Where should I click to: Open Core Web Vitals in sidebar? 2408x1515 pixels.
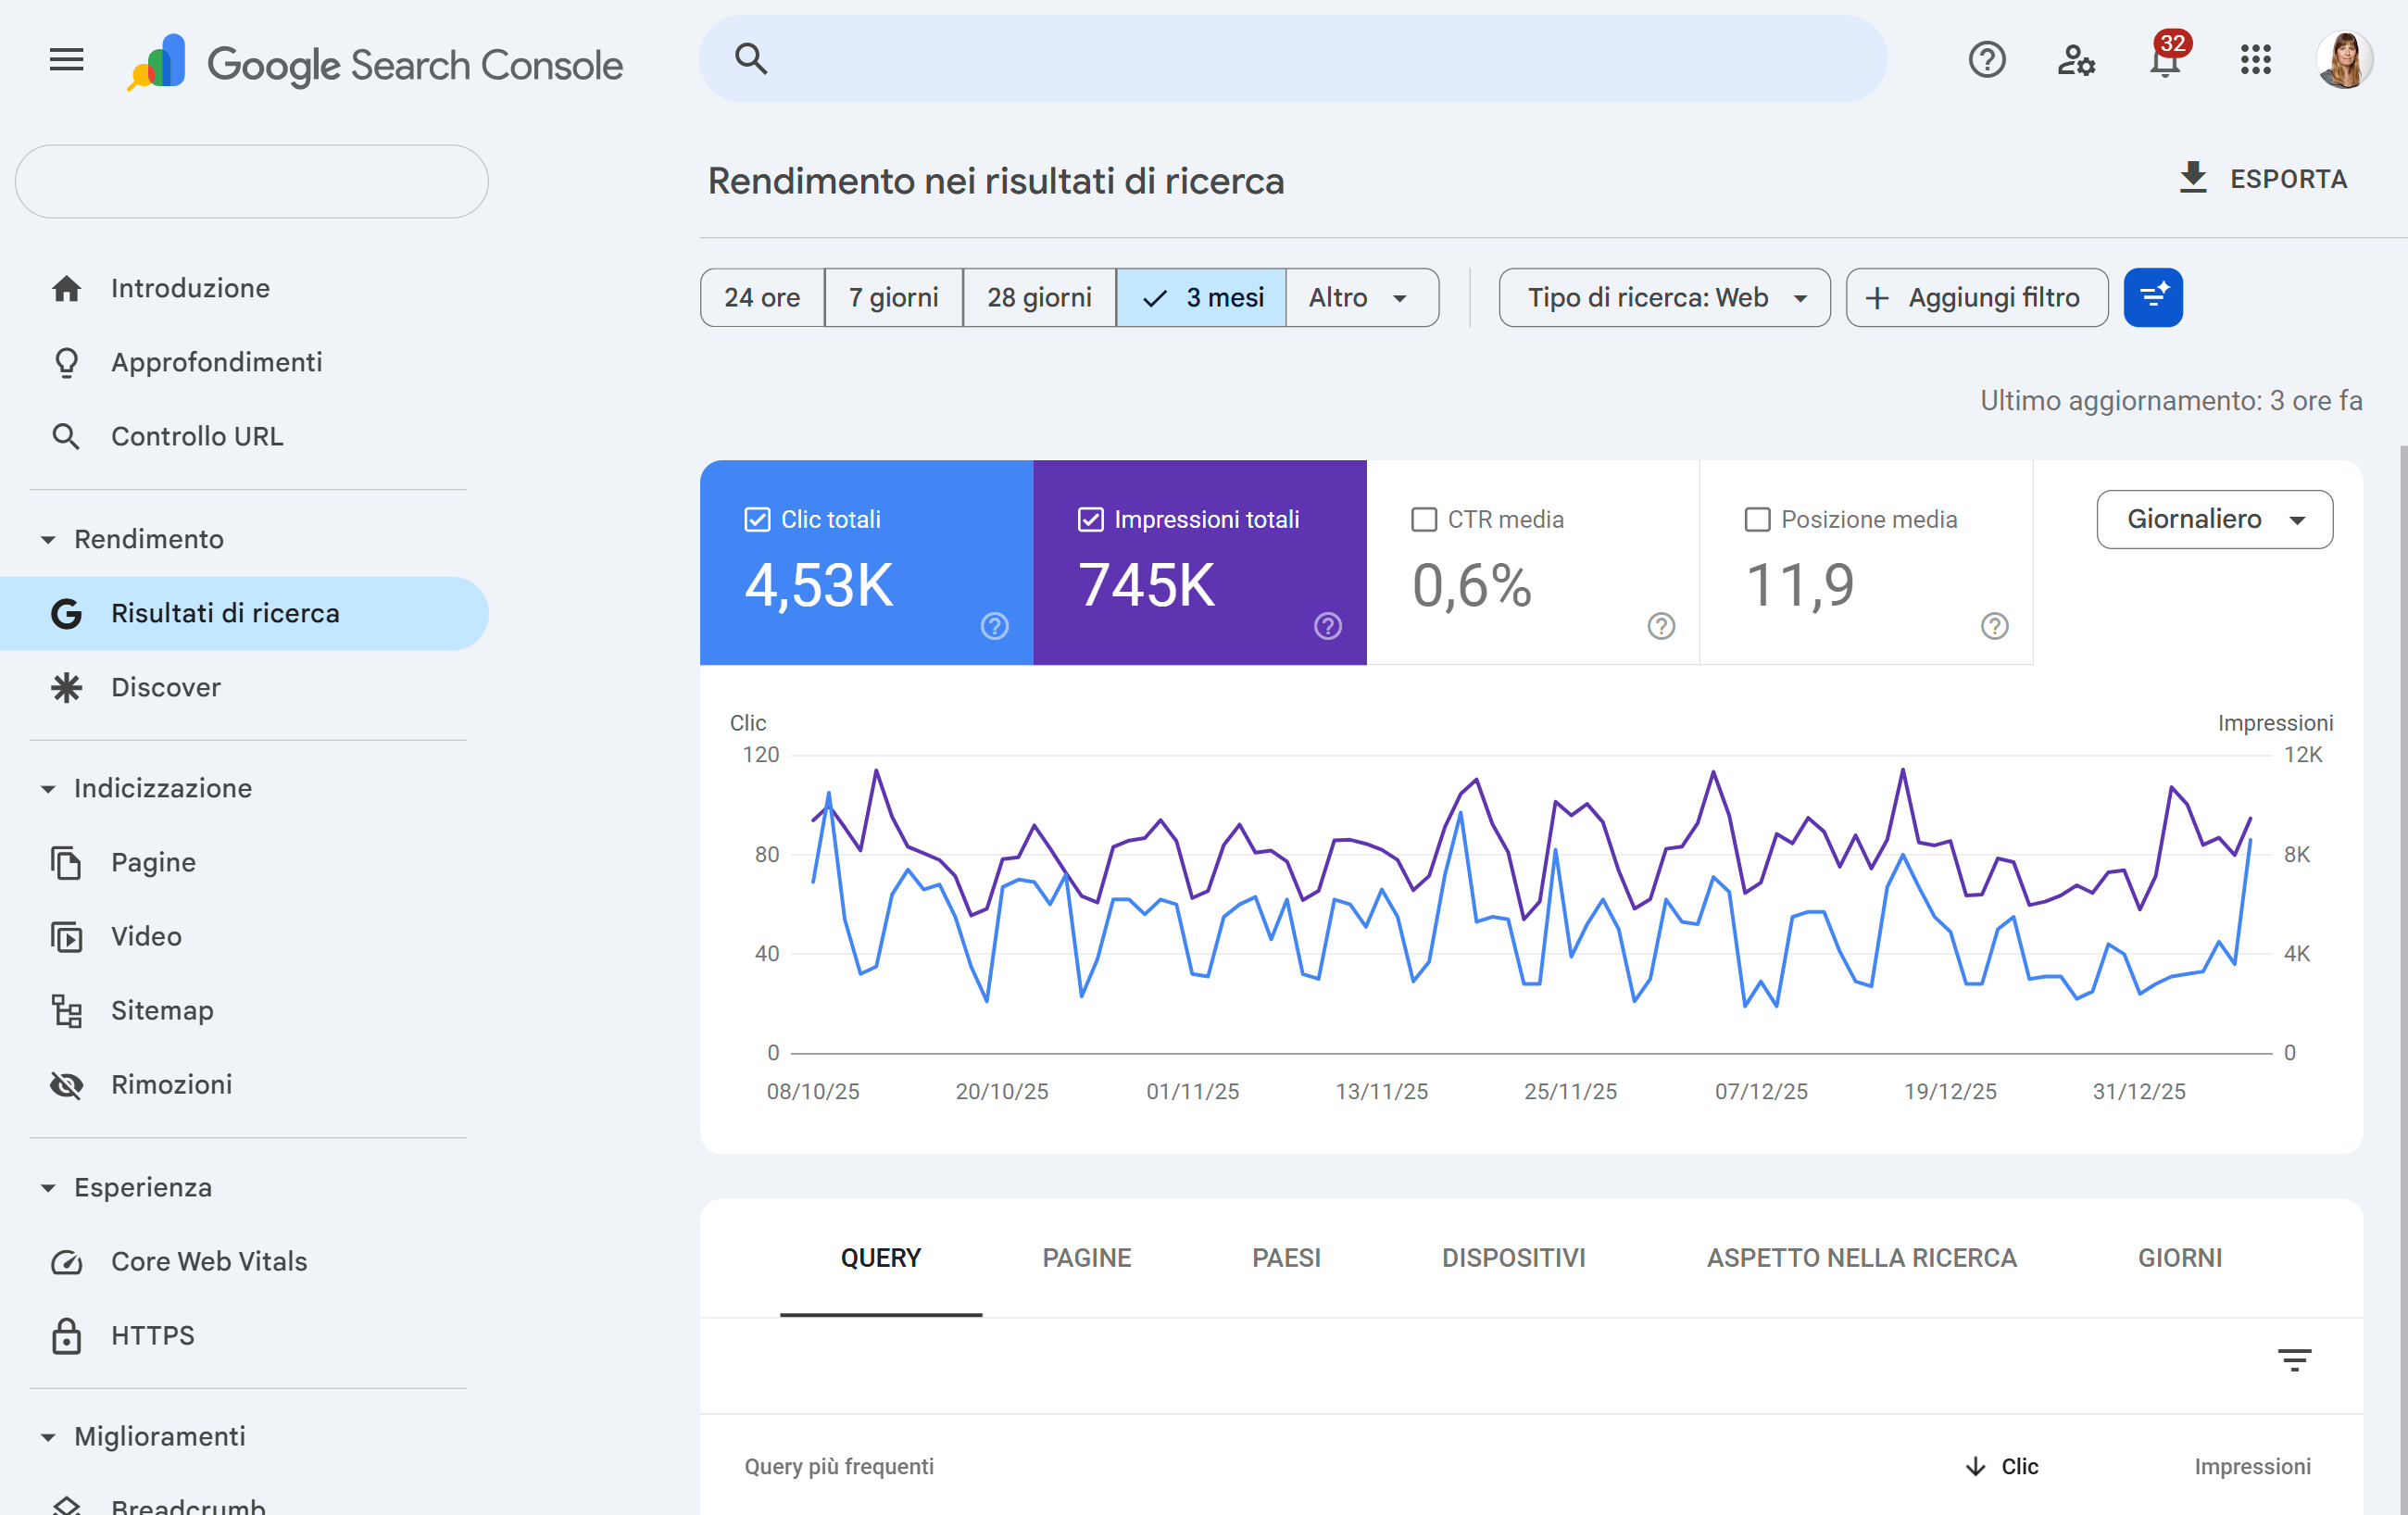208,1262
